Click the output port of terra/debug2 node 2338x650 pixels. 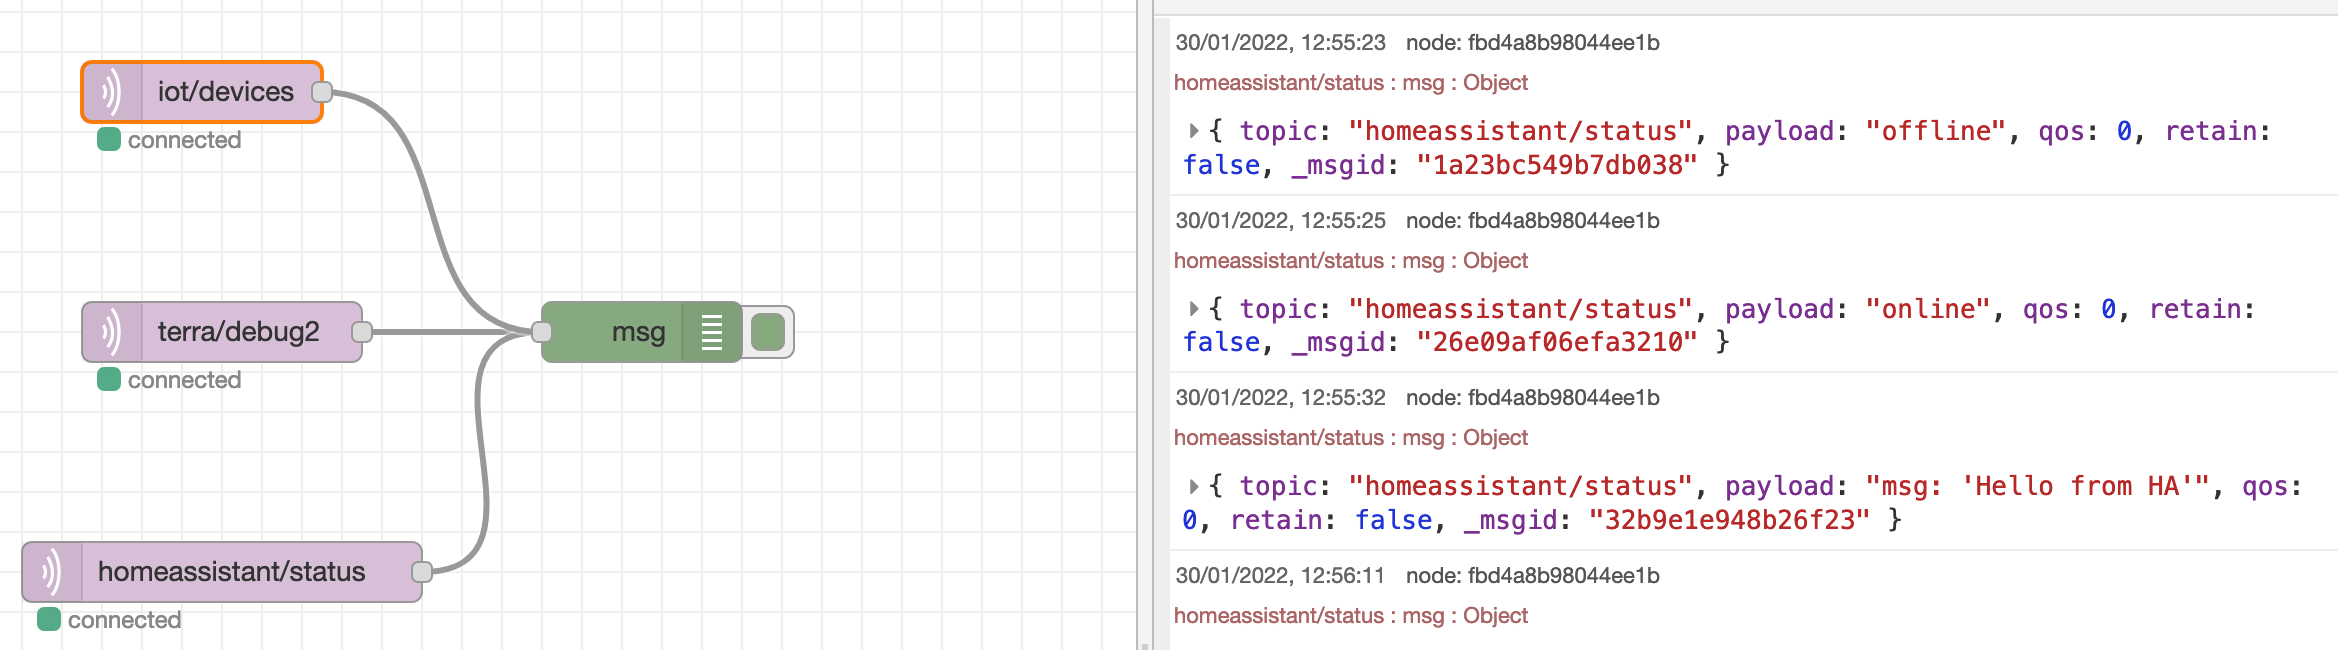click(x=362, y=332)
